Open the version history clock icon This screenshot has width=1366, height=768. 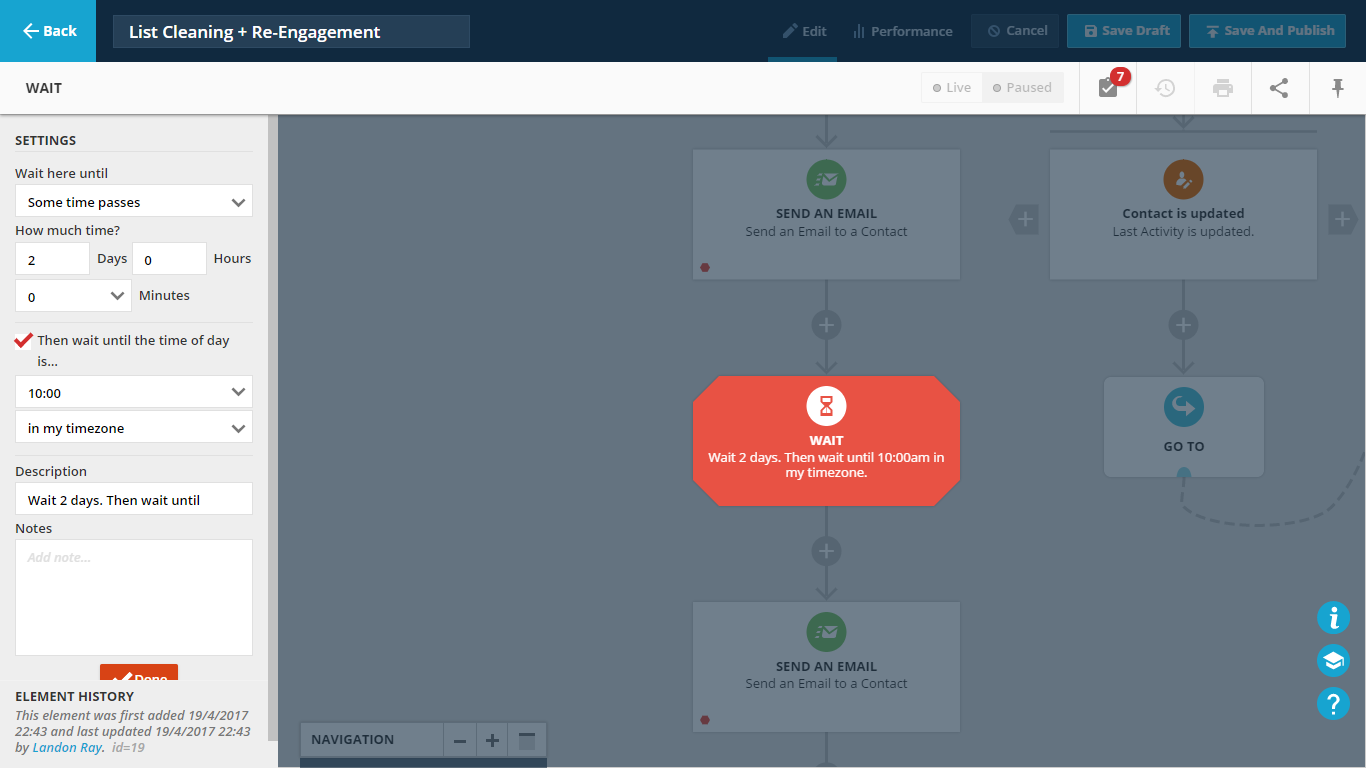pos(1165,88)
